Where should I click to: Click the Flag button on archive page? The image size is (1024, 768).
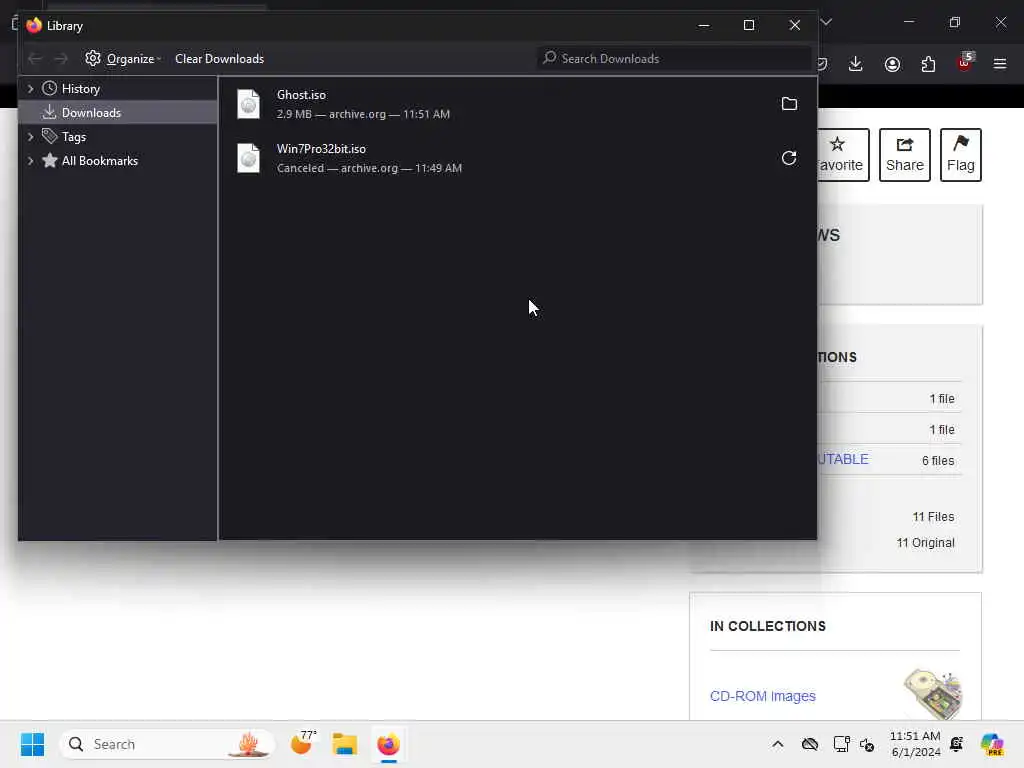961,155
